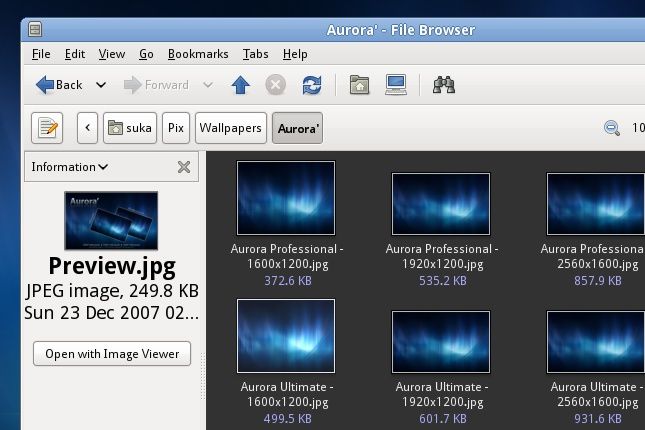Select the Aurora Ultimate - 2560x1600.jpg thumbnail
This screenshot has height=430, width=645.
click(x=596, y=342)
